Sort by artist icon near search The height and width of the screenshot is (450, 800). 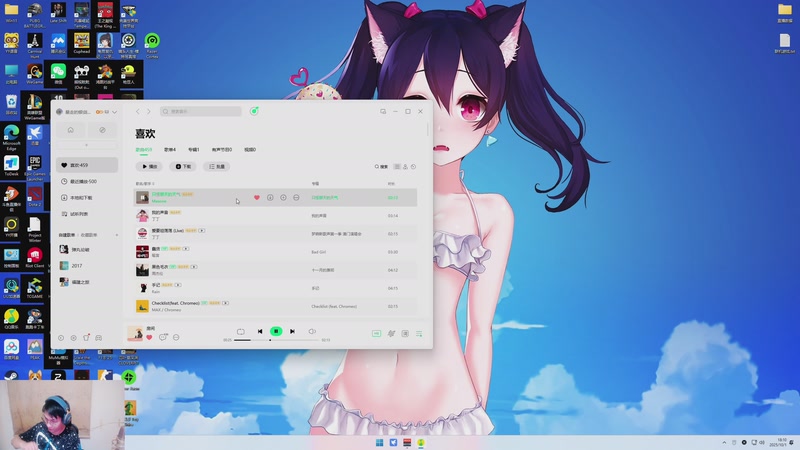click(x=406, y=167)
